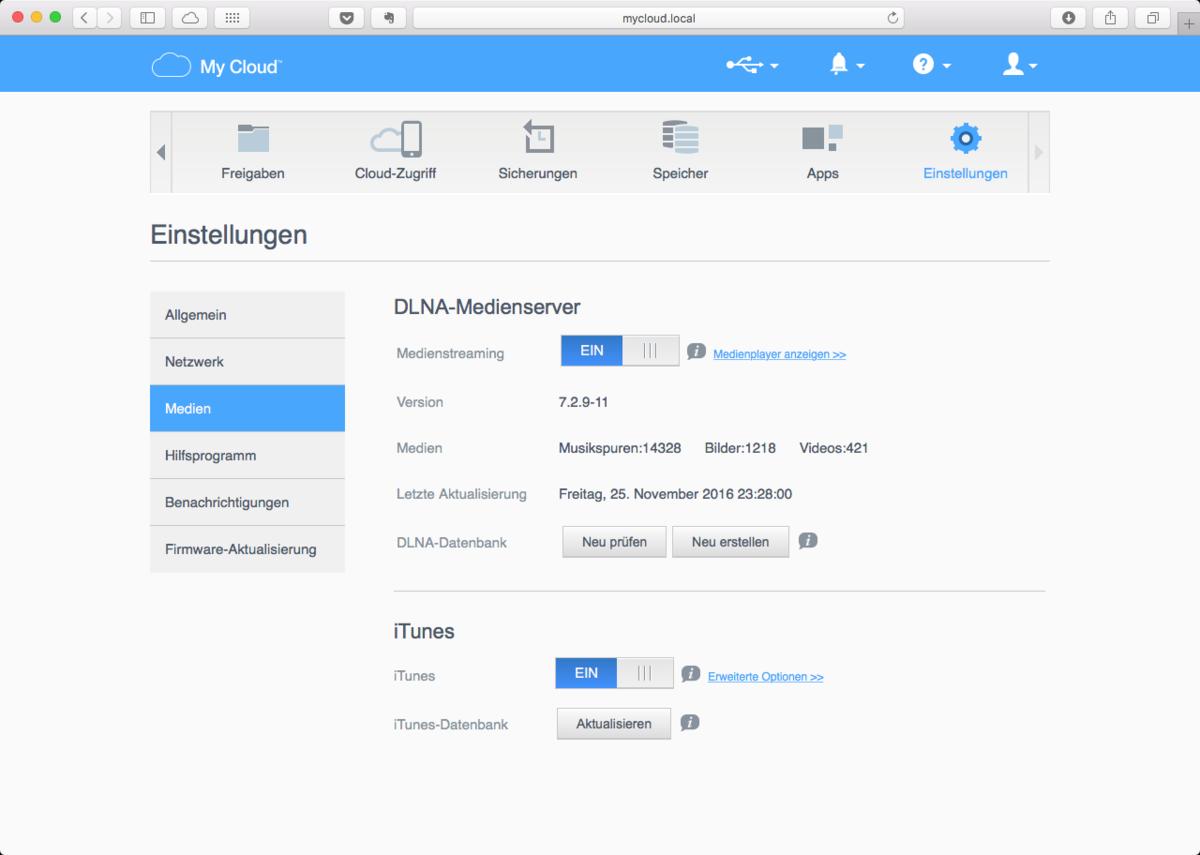1200x855 pixels.
Task: Click the Bilder:1218 count
Action: [741, 448]
